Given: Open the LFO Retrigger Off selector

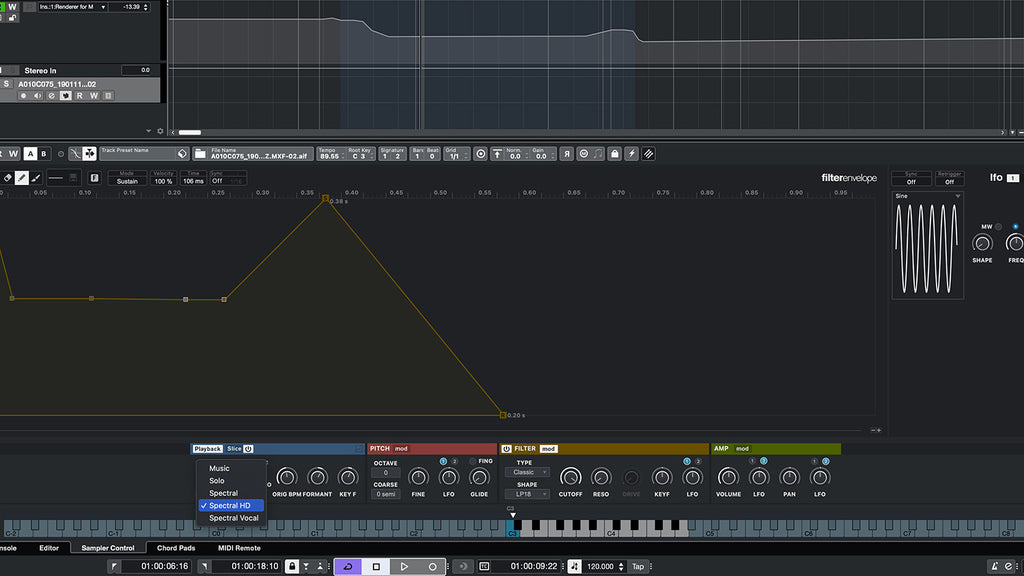Looking at the screenshot, I should point(950,178).
